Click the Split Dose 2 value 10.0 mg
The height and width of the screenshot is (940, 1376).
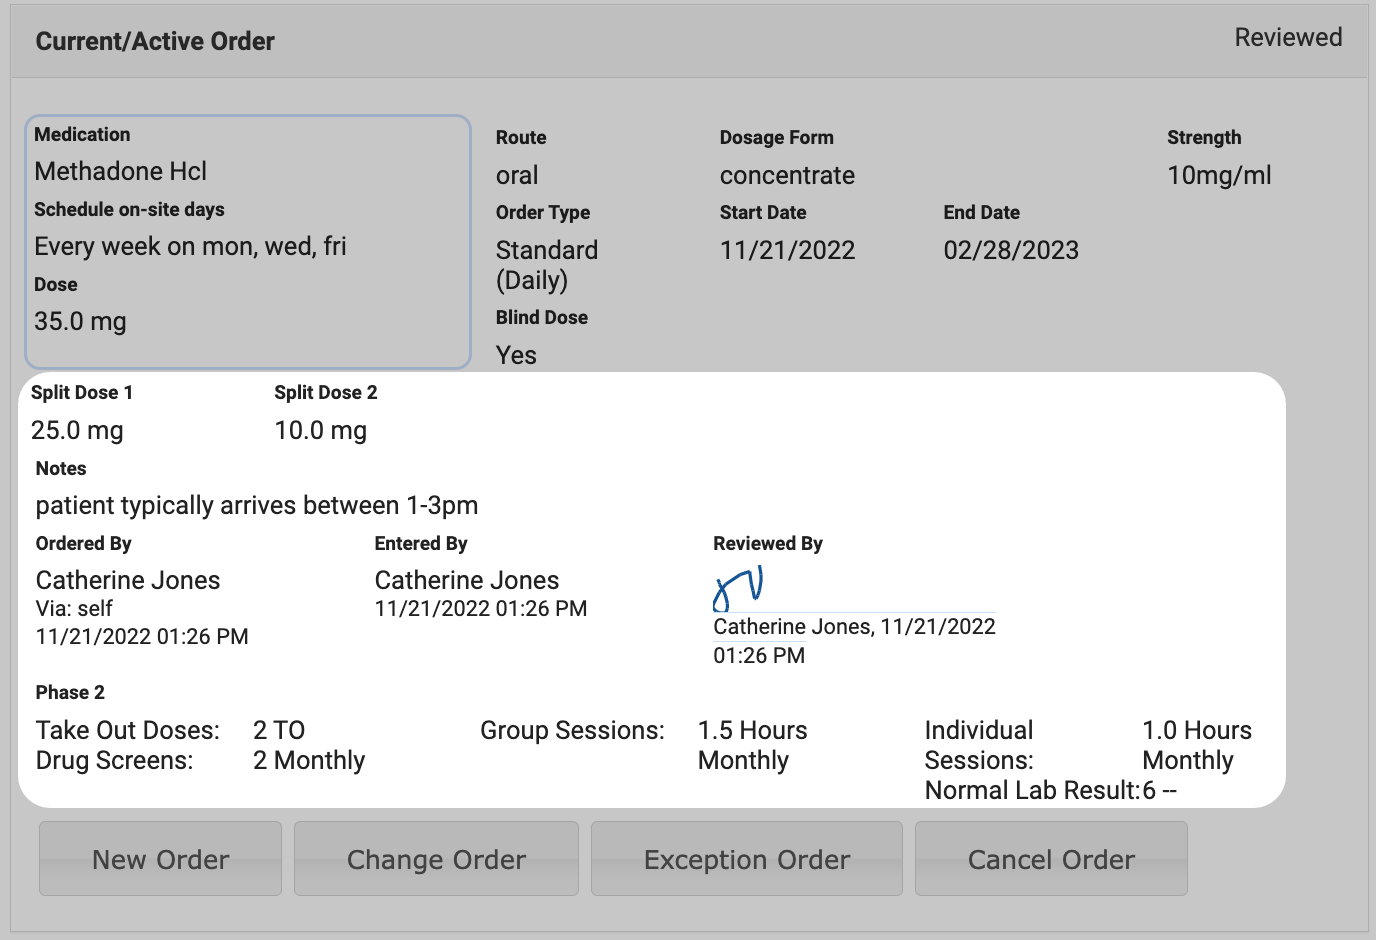pyautogui.click(x=320, y=431)
